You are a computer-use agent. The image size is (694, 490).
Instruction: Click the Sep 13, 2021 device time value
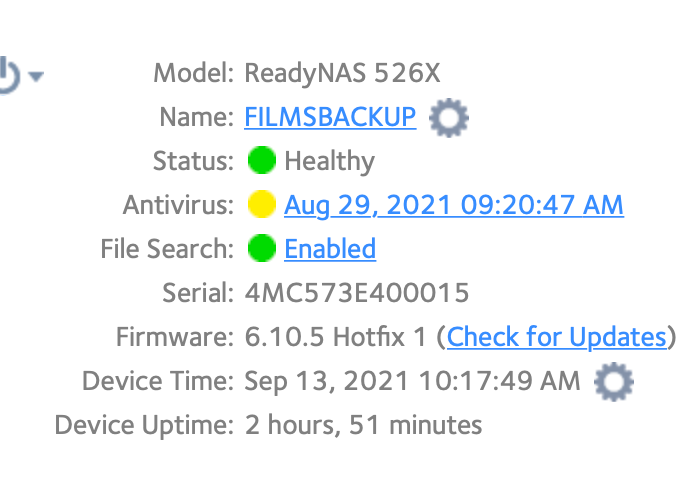click(x=412, y=381)
